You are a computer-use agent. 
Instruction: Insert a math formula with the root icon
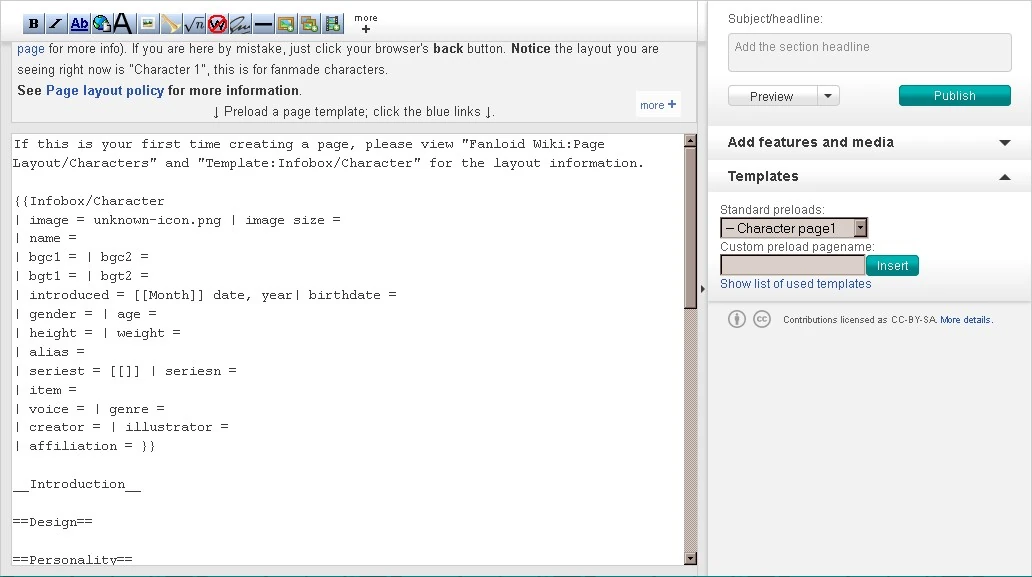(x=195, y=24)
